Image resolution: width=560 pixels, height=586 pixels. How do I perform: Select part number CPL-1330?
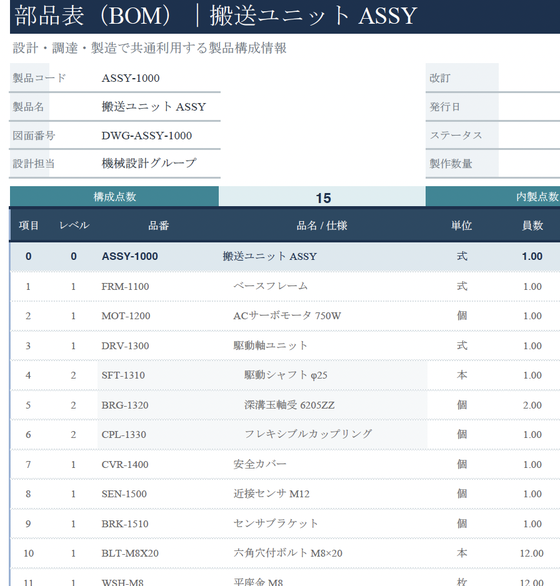point(124,435)
